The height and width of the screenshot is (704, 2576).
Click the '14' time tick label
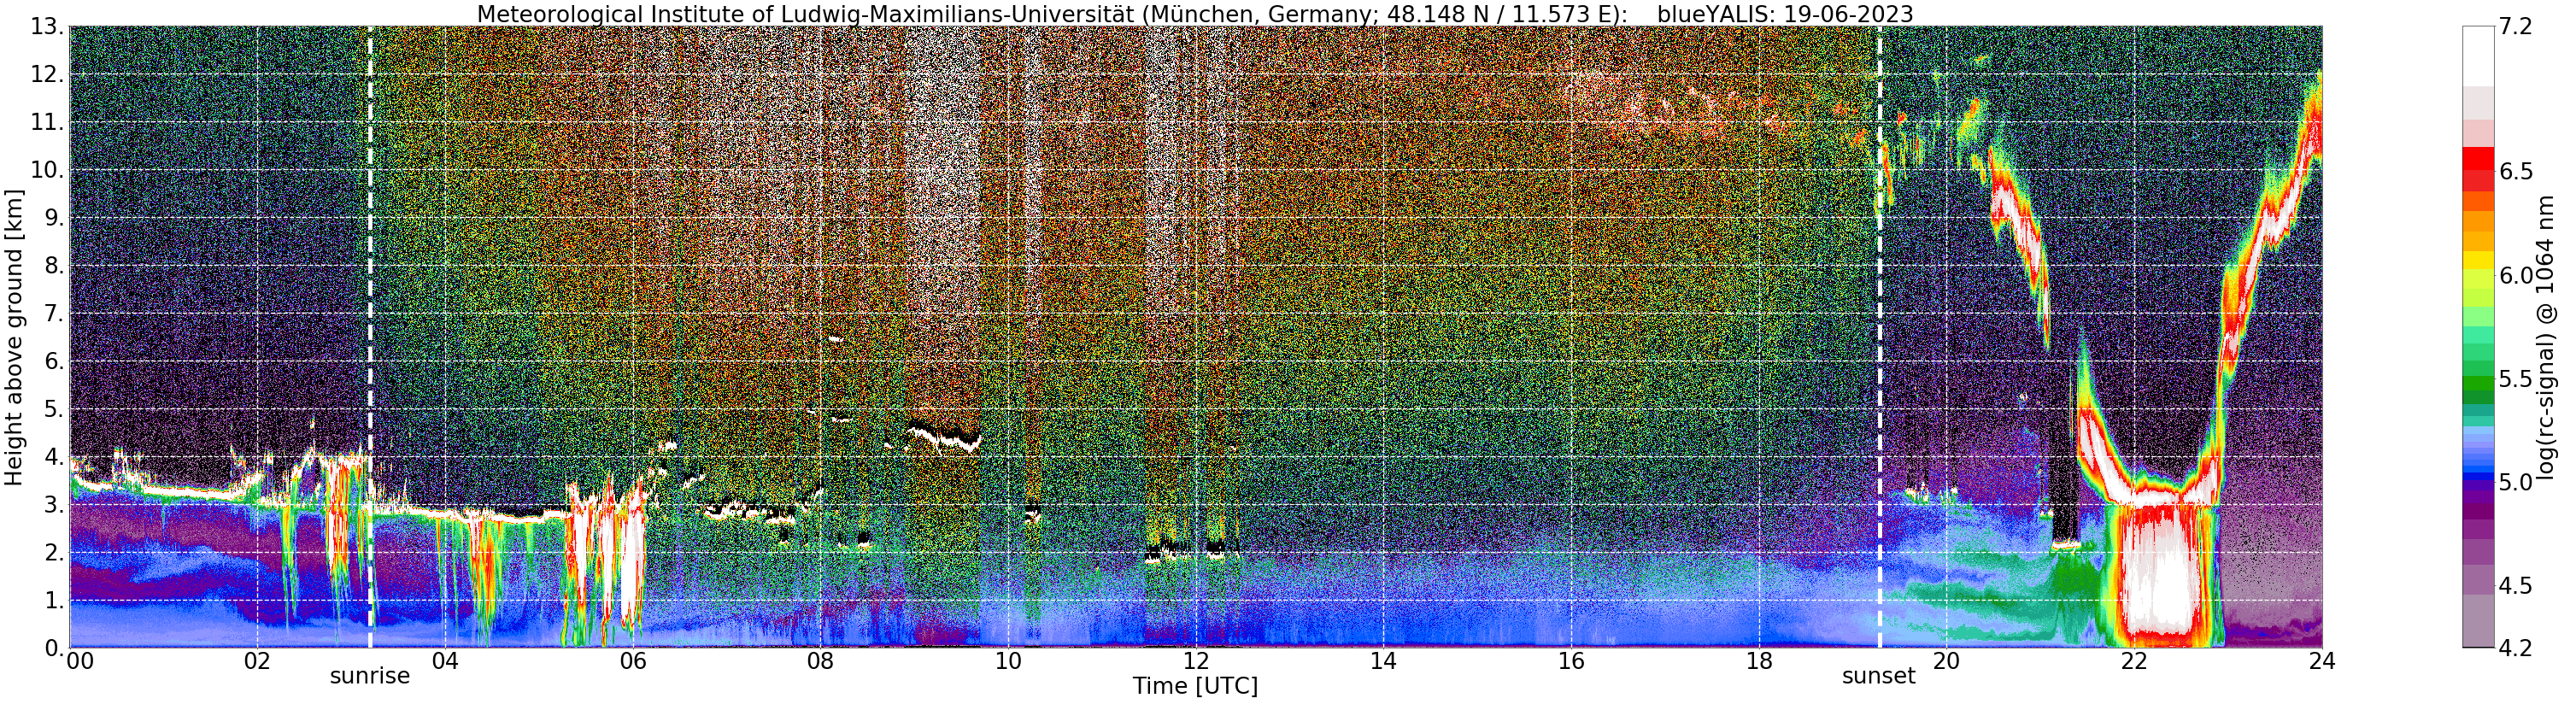pyautogui.click(x=1384, y=661)
